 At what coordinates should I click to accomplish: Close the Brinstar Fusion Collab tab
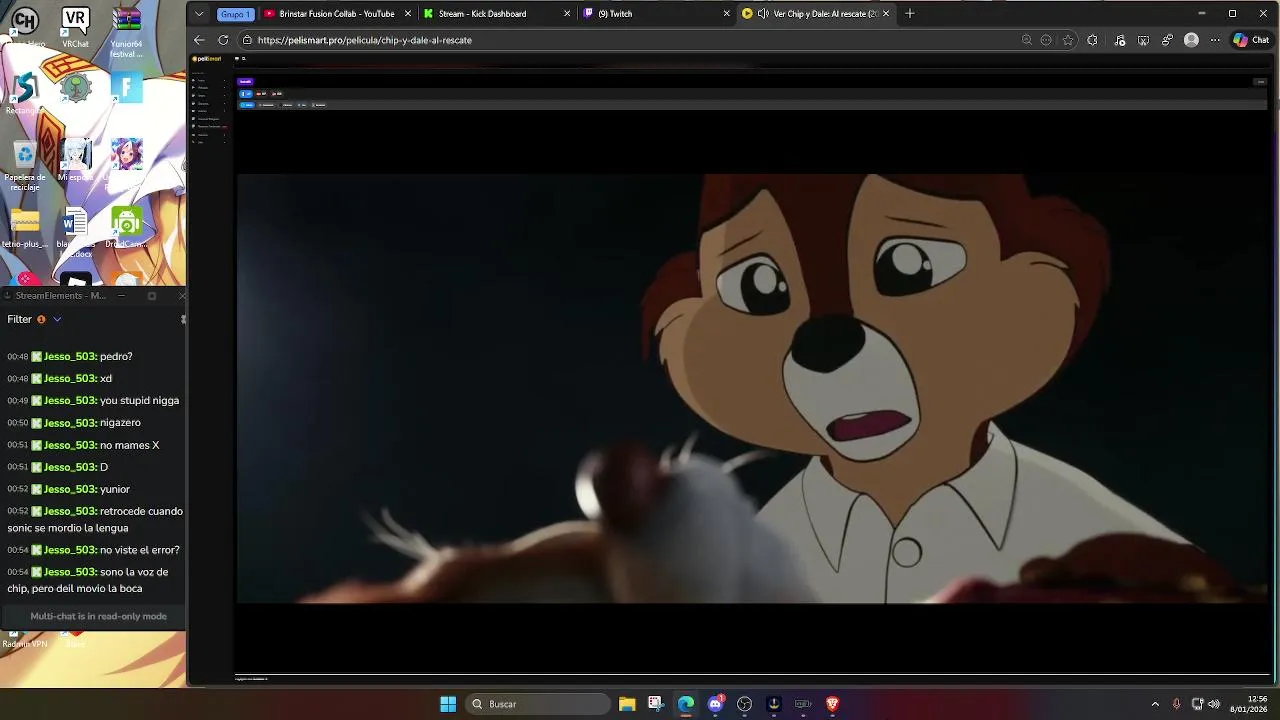(x=407, y=14)
